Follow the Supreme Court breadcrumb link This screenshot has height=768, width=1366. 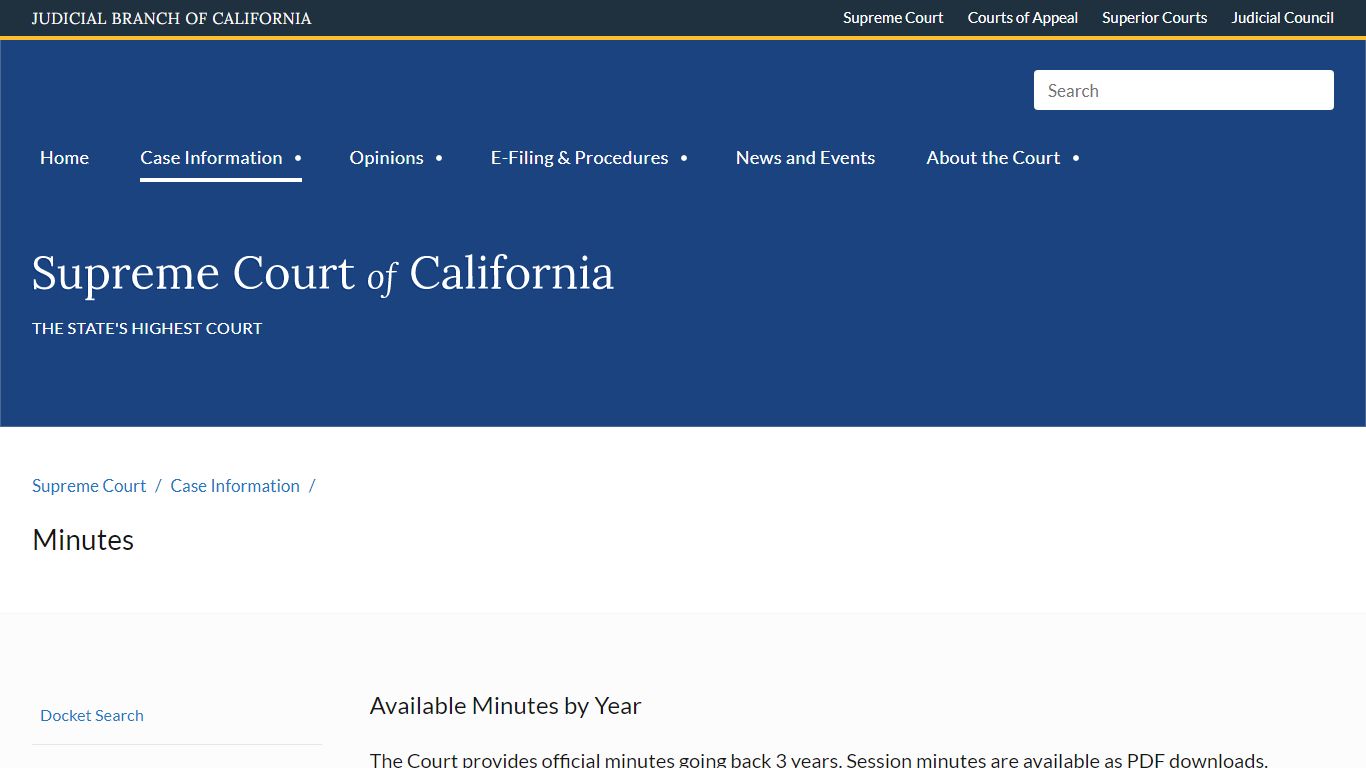tap(89, 486)
